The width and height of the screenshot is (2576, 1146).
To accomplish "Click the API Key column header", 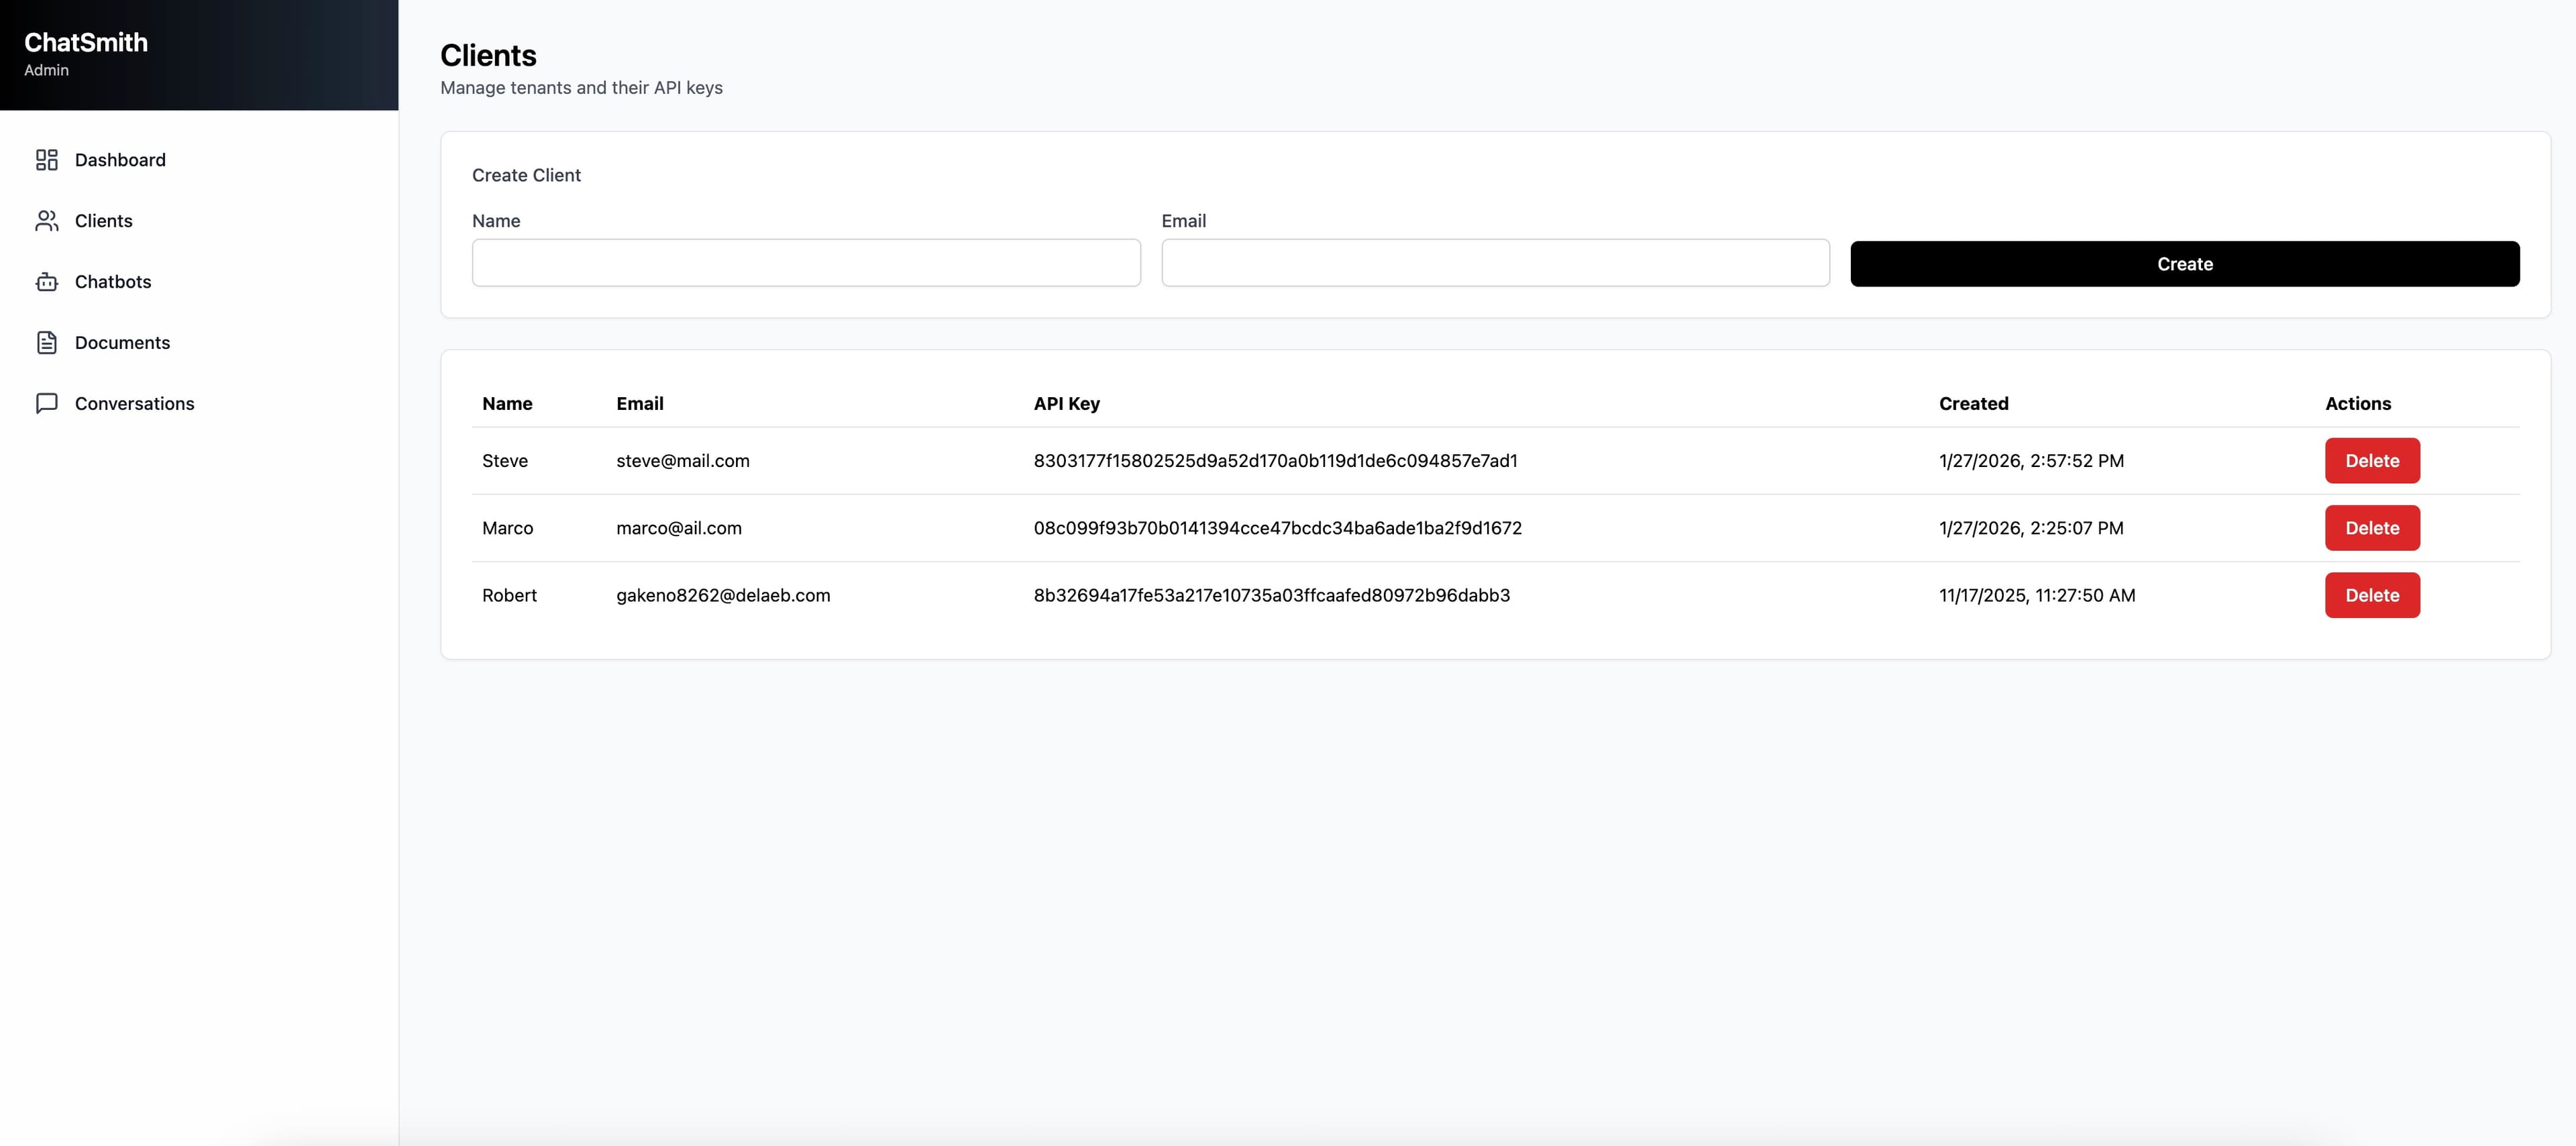I will [x=1066, y=403].
